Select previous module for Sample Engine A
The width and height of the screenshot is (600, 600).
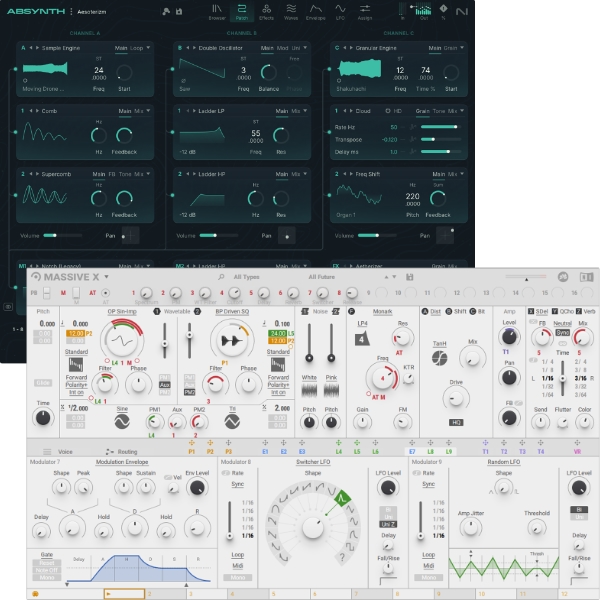coord(31,48)
